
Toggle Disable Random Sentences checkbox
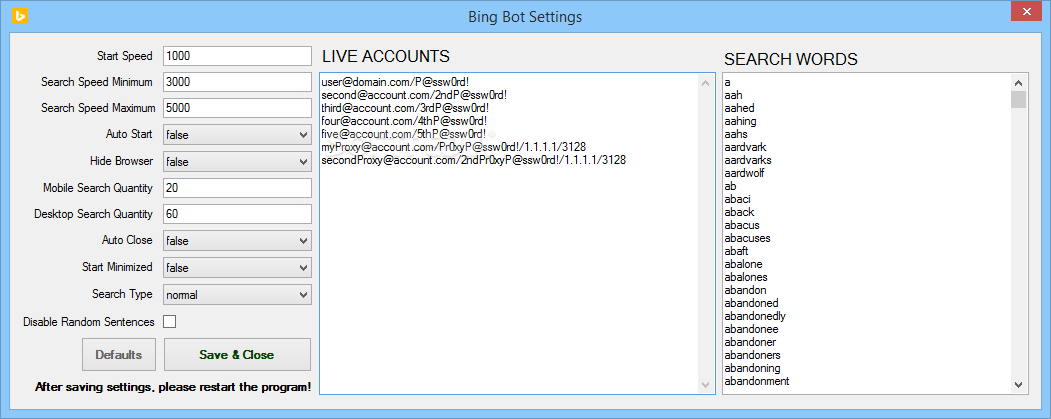170,322
